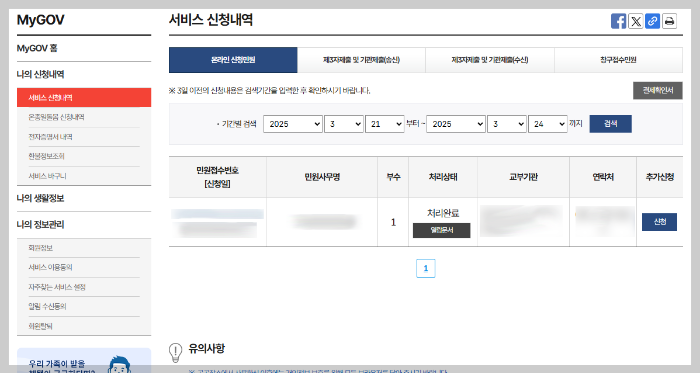Click the 교부기관 column header
Image resolution: width=700 pixels, height=373 pixels.
523,177
